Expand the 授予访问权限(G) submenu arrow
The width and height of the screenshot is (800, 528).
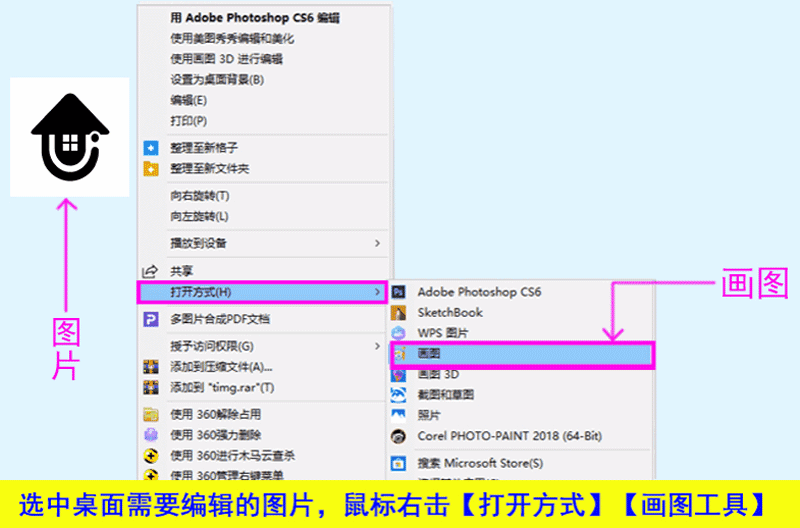click(377, 346)
